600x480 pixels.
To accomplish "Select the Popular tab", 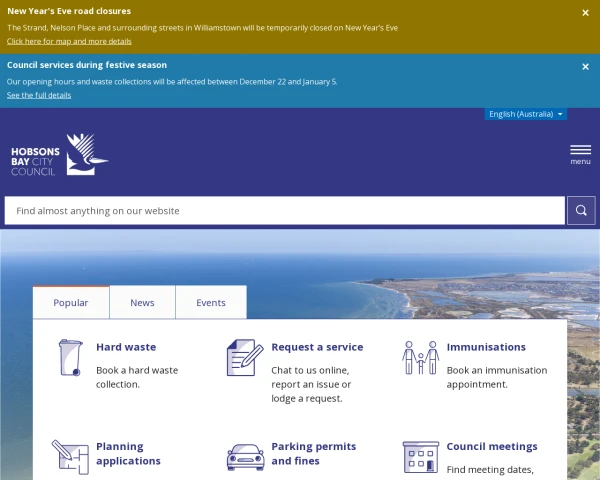I will tap(71, 302).
